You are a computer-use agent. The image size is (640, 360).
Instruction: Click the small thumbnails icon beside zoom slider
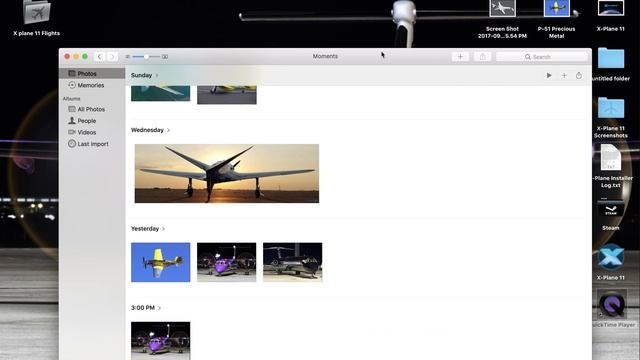tap(128, 57)
